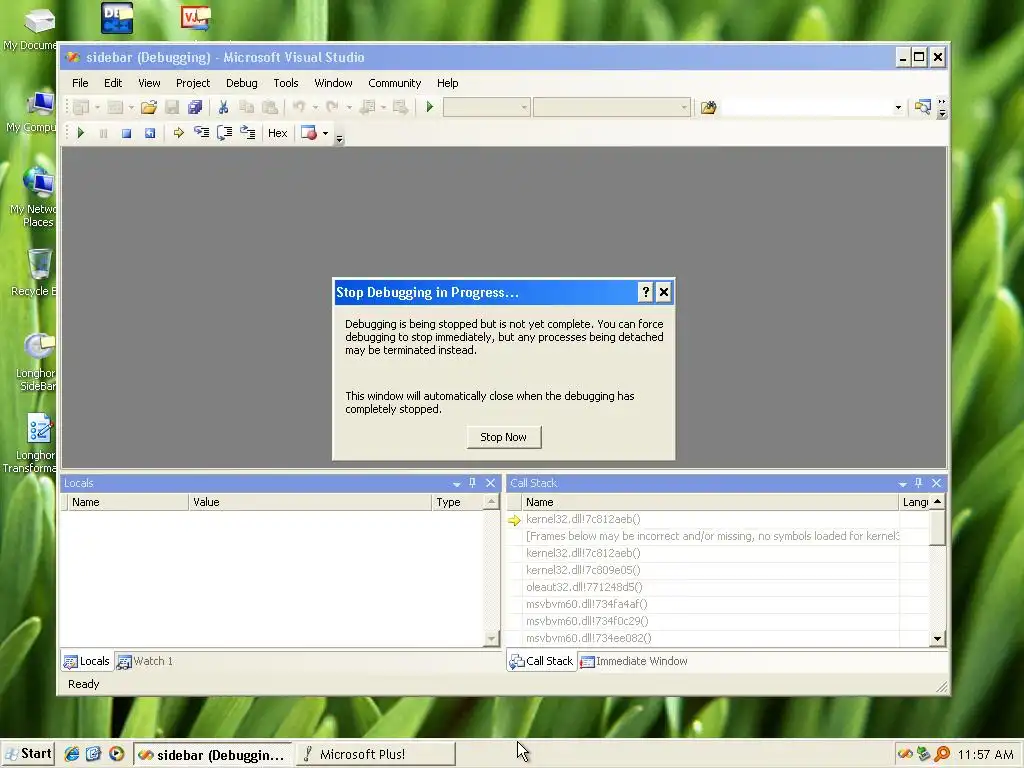Open the File menu

tap(80, 83)
